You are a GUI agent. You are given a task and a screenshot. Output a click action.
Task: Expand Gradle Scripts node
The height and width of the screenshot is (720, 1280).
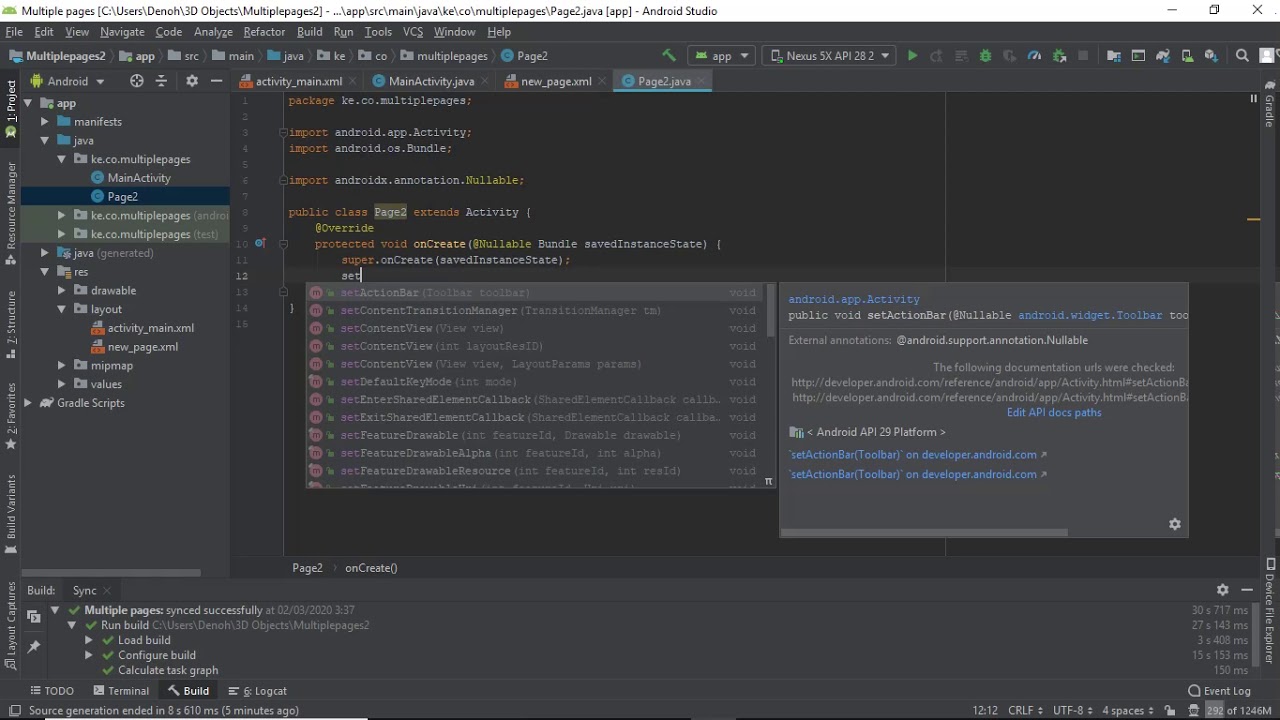[28, 403]
